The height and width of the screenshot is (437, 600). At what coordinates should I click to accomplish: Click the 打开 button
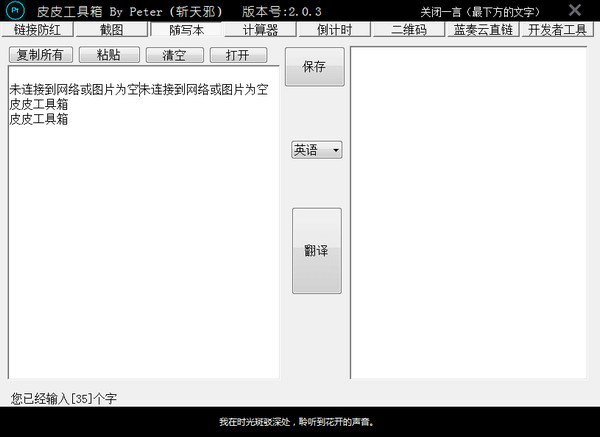click(x=238, y=55)
